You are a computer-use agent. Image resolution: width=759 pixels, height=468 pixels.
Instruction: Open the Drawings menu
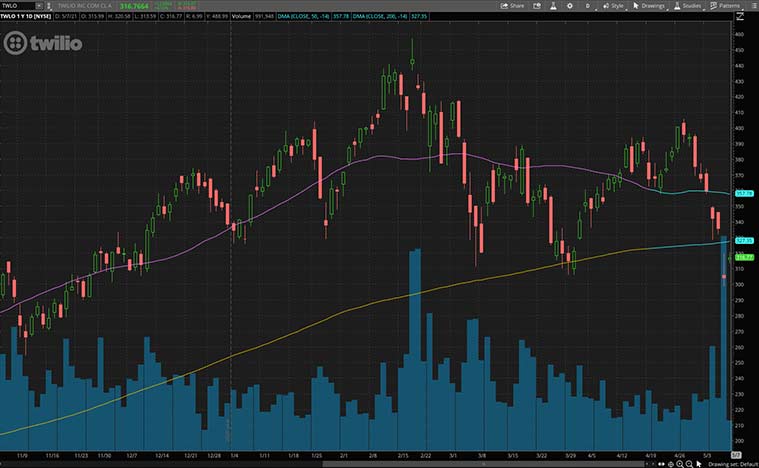click(650, 5)
